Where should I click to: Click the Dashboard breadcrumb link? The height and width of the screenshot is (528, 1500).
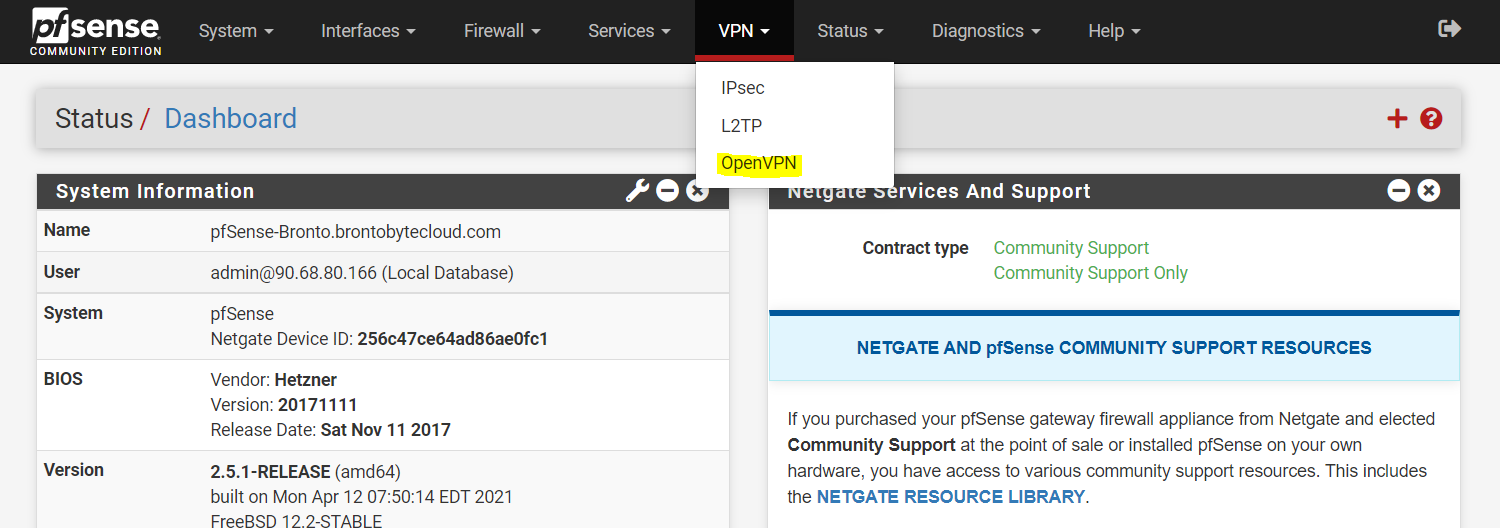click(x=230, y=118)
